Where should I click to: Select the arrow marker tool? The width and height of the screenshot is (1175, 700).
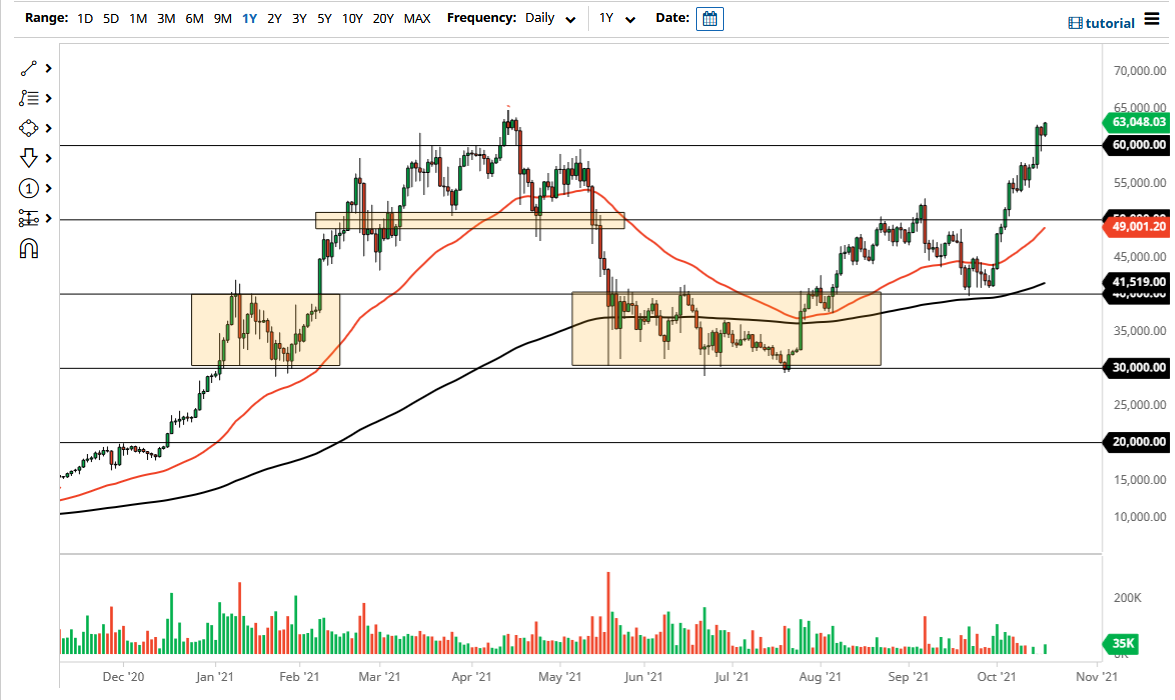tap(28, 158)
